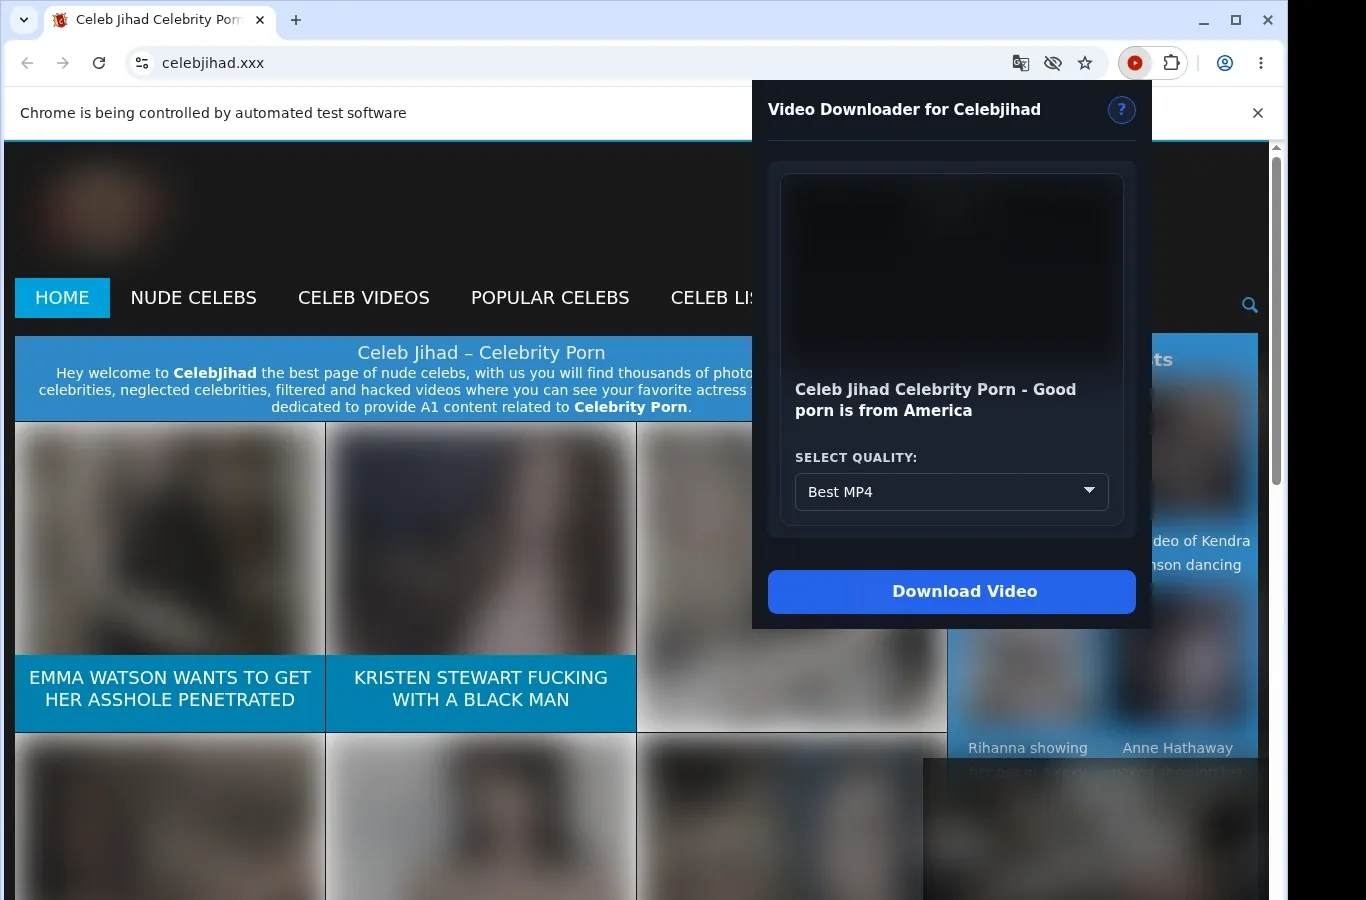Viewport: 1366px width, 900px height.
Task: Open the CELEB VIDEOS menu item
Action: (364, 298)
